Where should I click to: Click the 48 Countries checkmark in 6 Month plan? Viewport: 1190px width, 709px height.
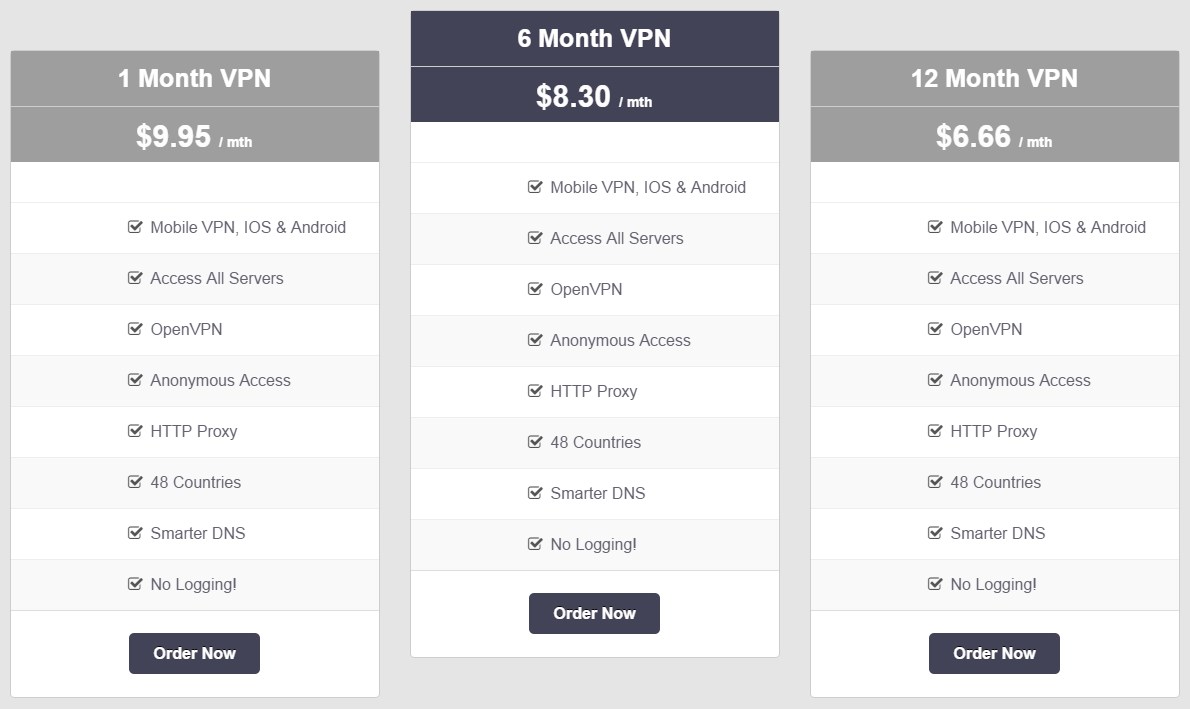(x=535, y=442)
